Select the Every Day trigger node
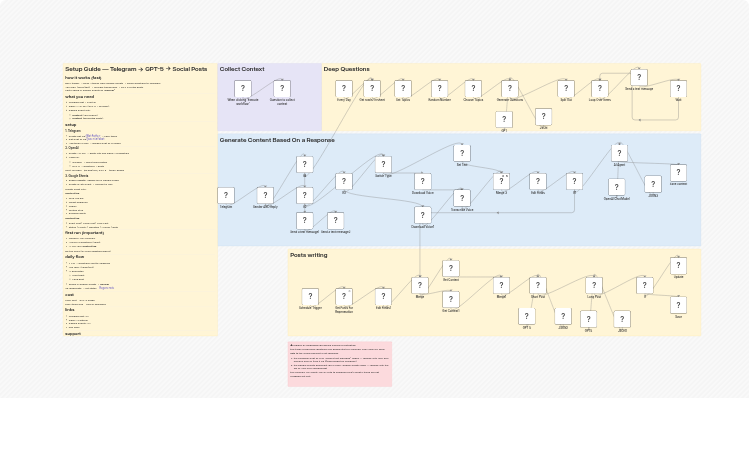The height and width of the screenshot is (450, 749). coord(344,89)
